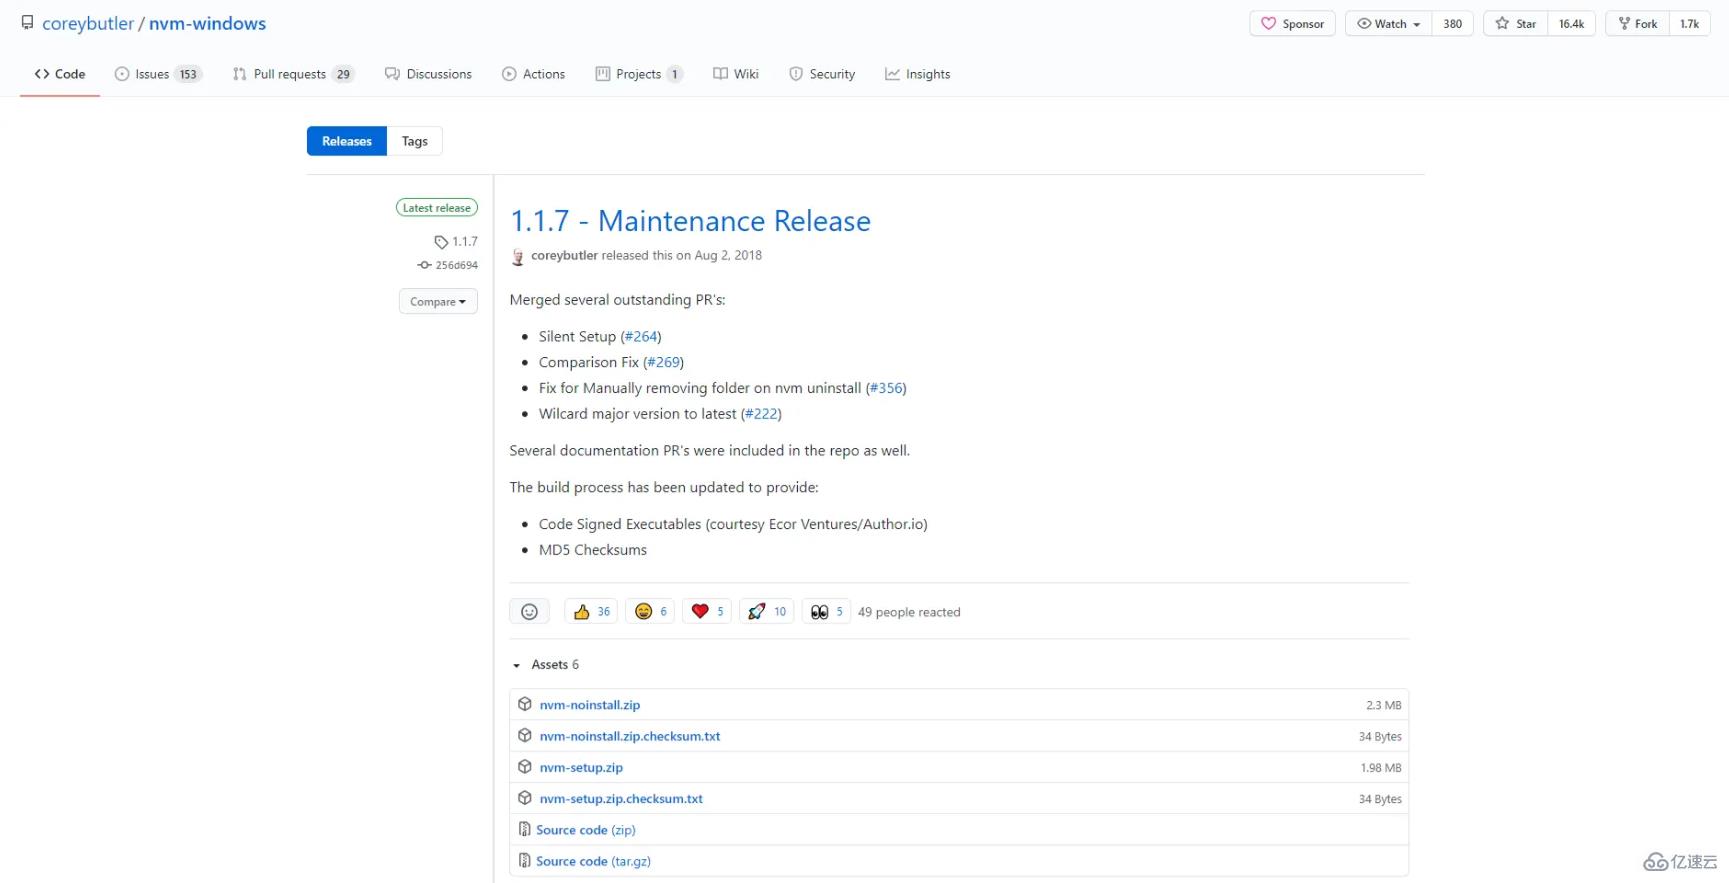
Task: Click the file icon beside Source code (zip)
Action: [x=525, y=829]
